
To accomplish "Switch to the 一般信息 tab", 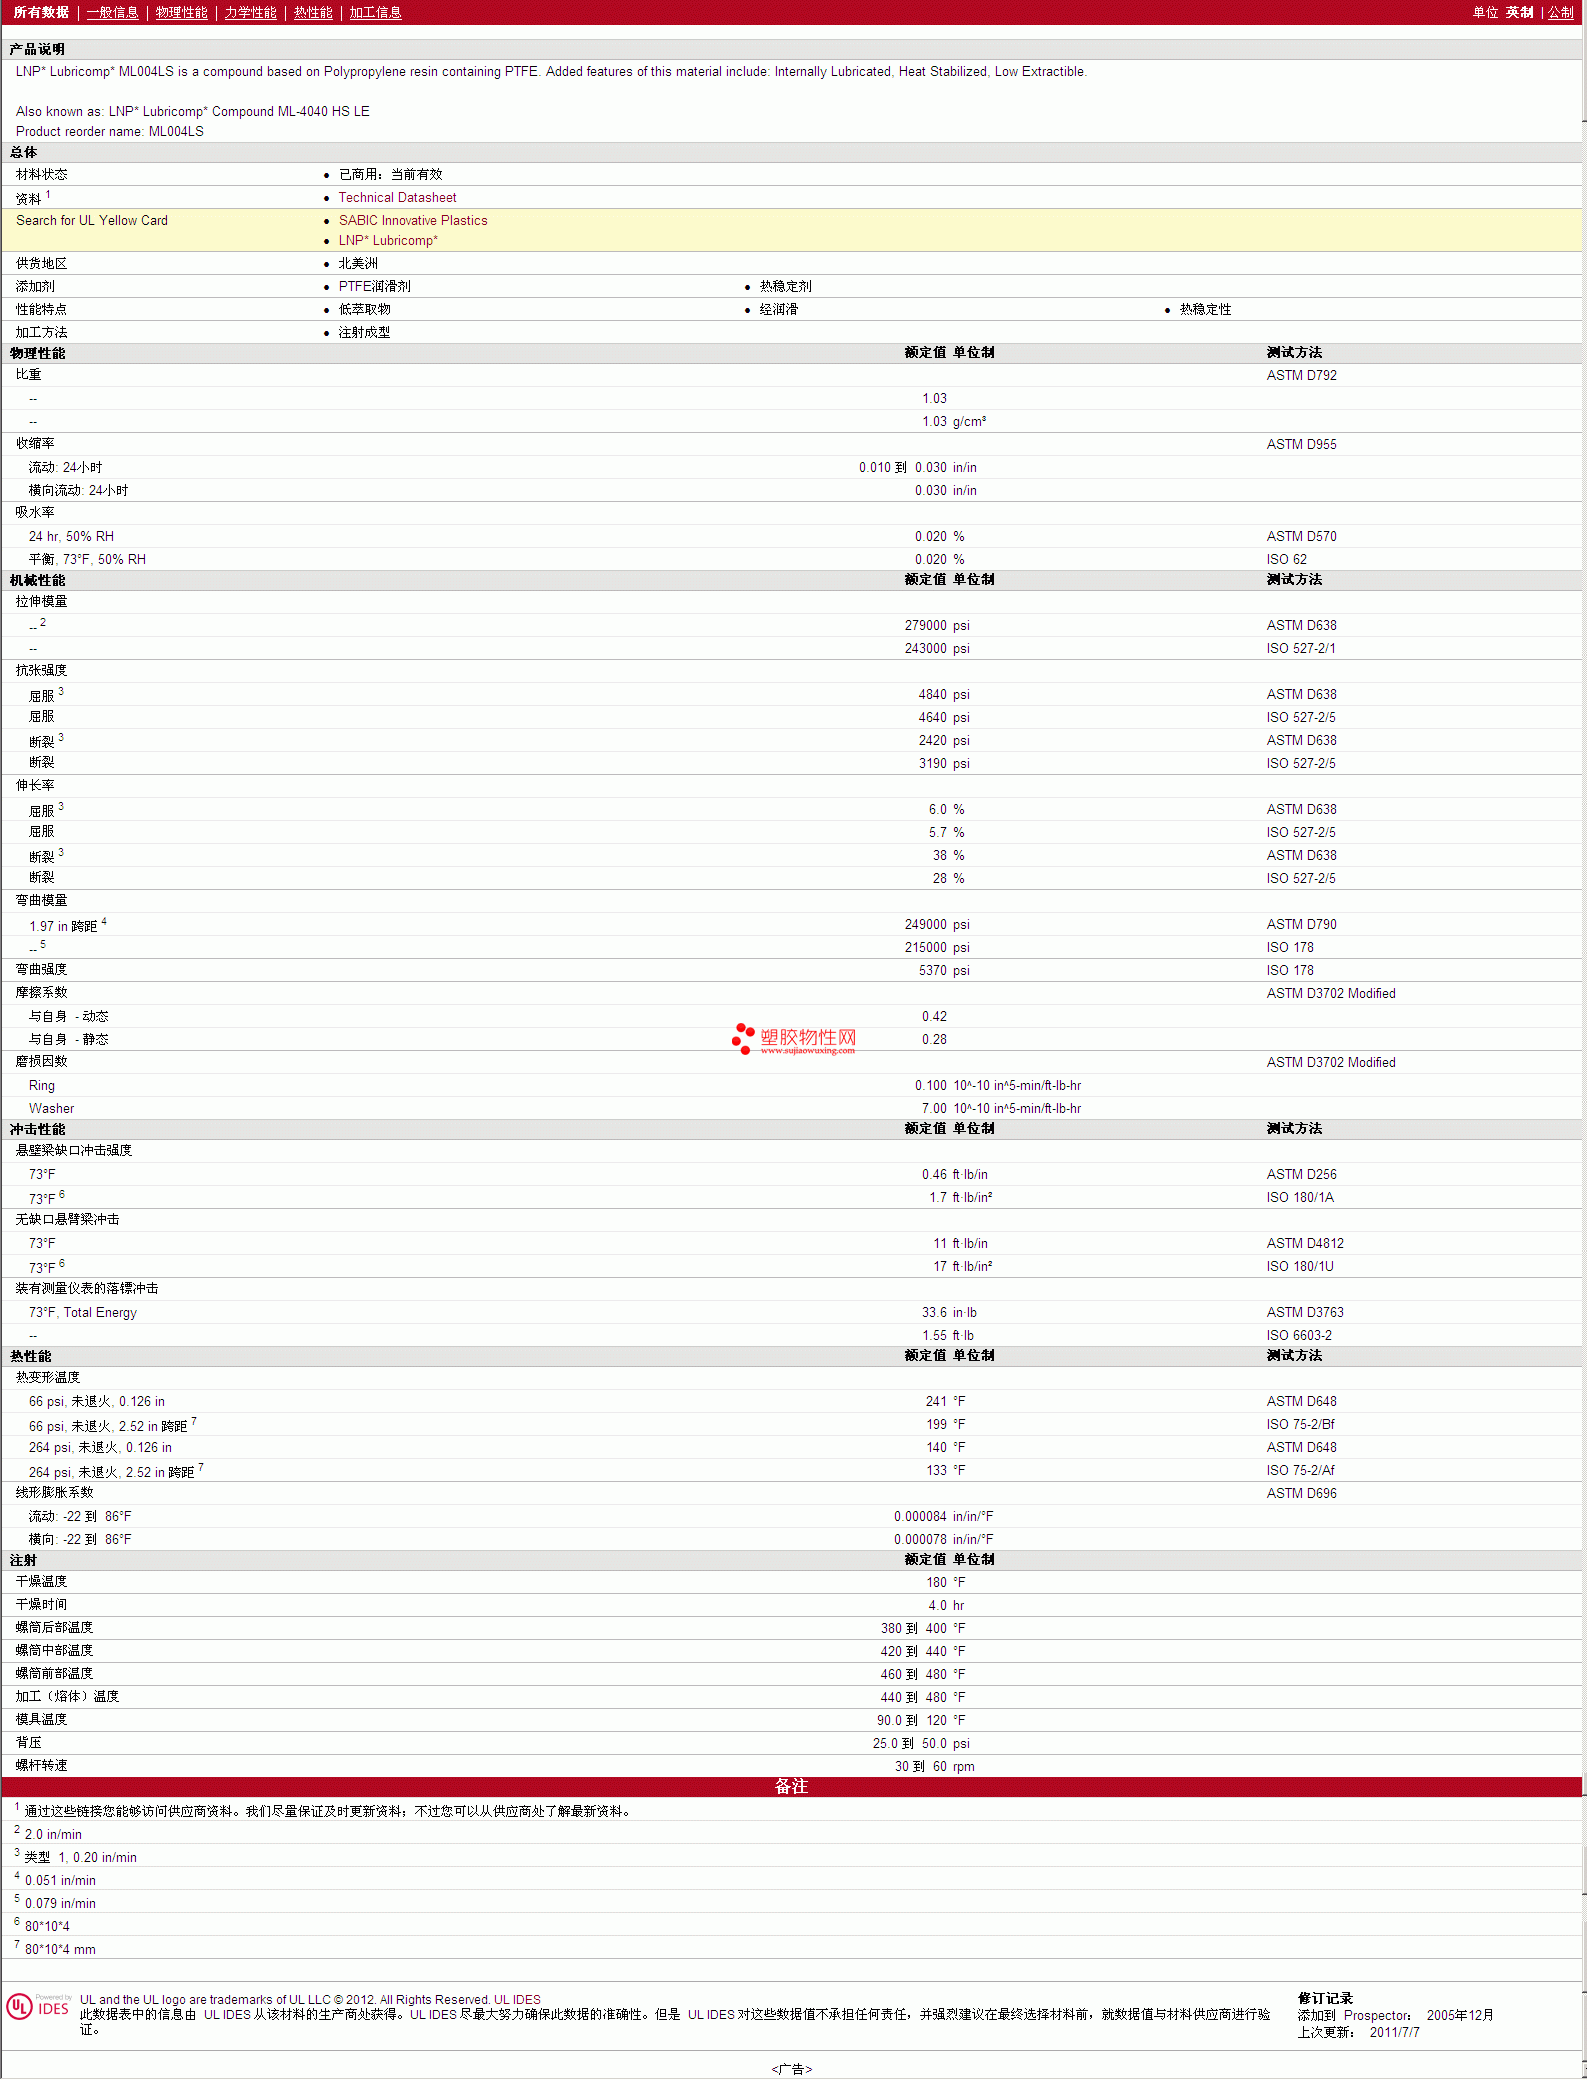I will (112, 13).
